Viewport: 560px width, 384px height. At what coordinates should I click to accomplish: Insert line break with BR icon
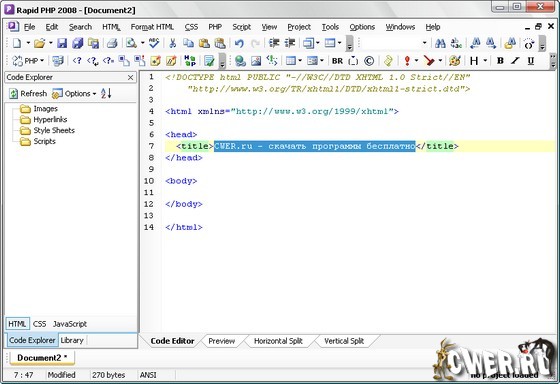point(337,61)
